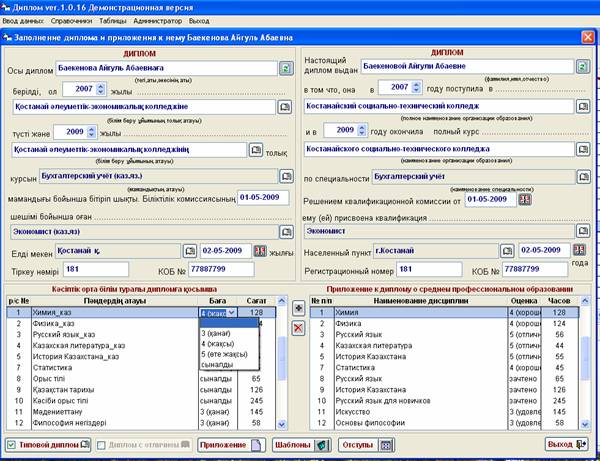Viewport: 600px width, 461px height.
Task: Click lookup icon beside Қостанай қ. locality field
Action: pos(190,249)
